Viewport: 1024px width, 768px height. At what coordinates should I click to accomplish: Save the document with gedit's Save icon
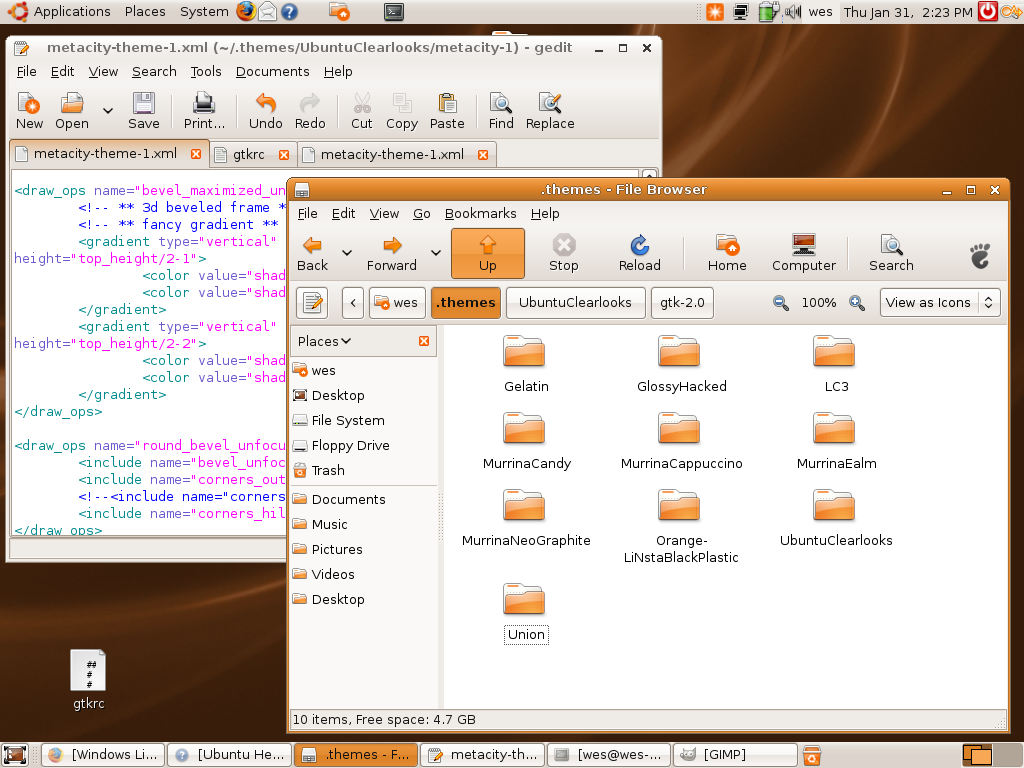[x=144, y=111]
